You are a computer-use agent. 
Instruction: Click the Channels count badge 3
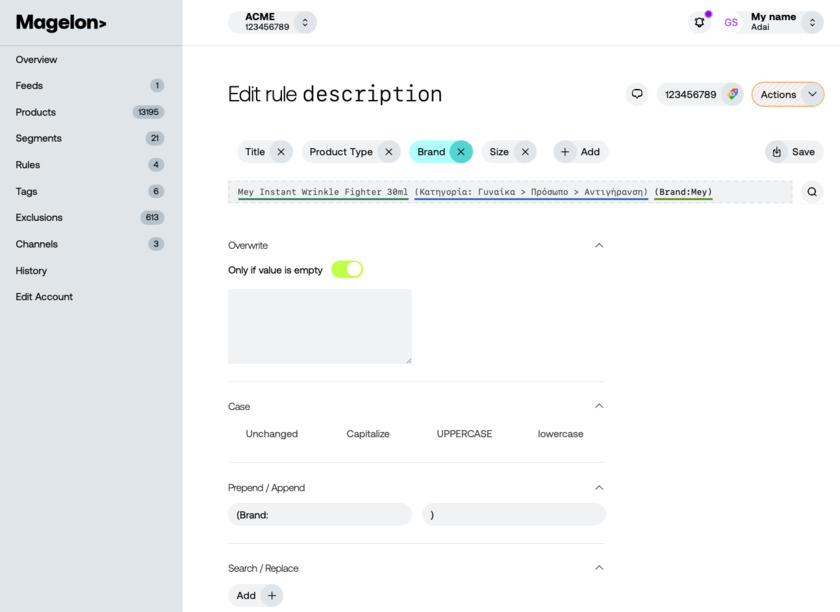click(x=156, y=244)
